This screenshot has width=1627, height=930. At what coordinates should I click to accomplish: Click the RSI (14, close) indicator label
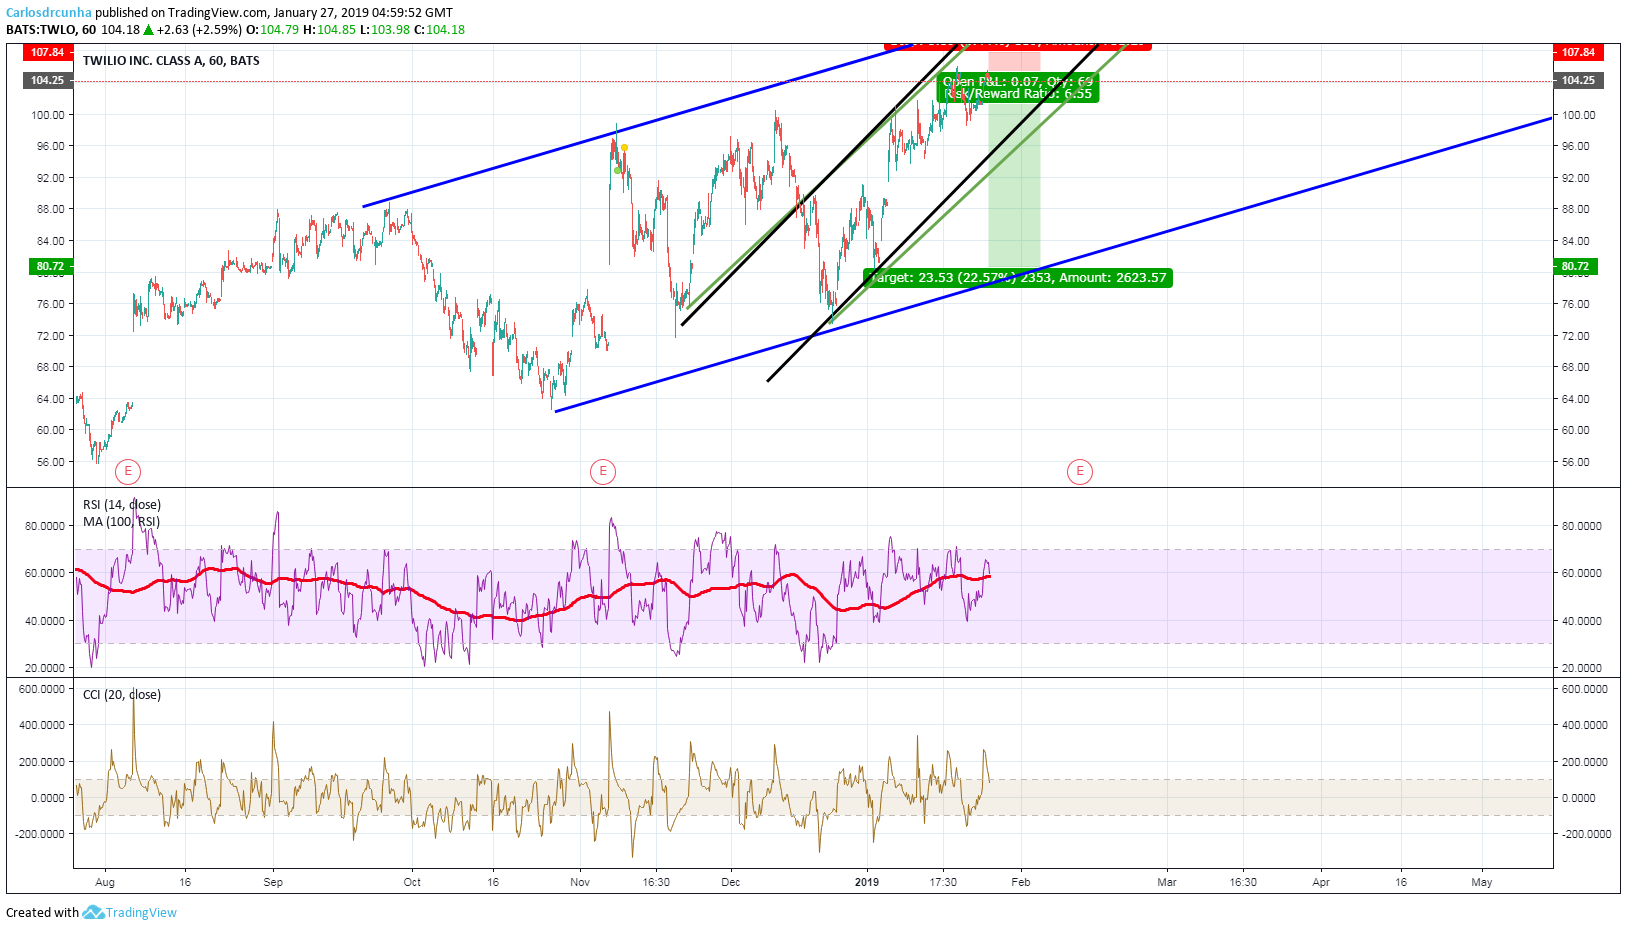[122, 505]
